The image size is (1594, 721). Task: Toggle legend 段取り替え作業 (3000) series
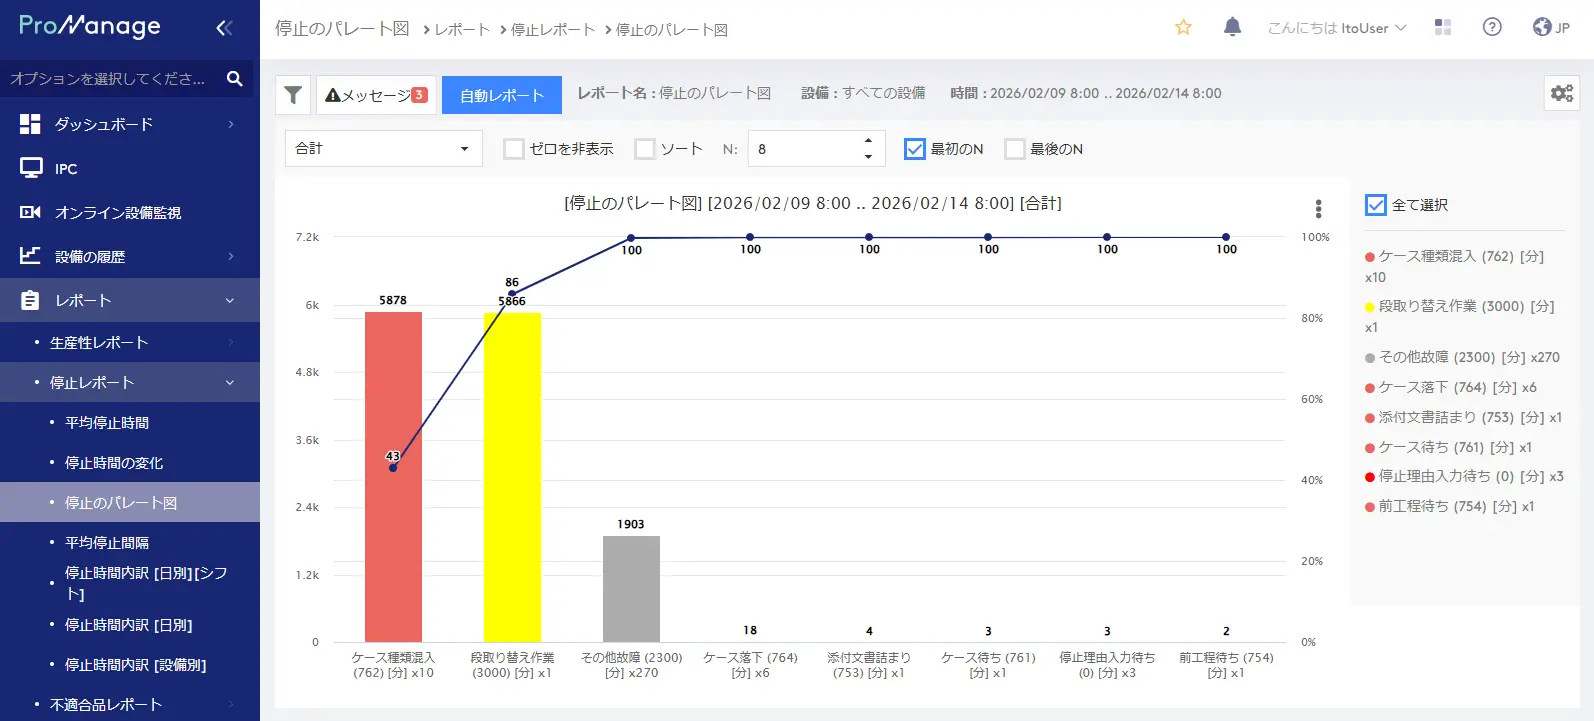(1460, 316)
